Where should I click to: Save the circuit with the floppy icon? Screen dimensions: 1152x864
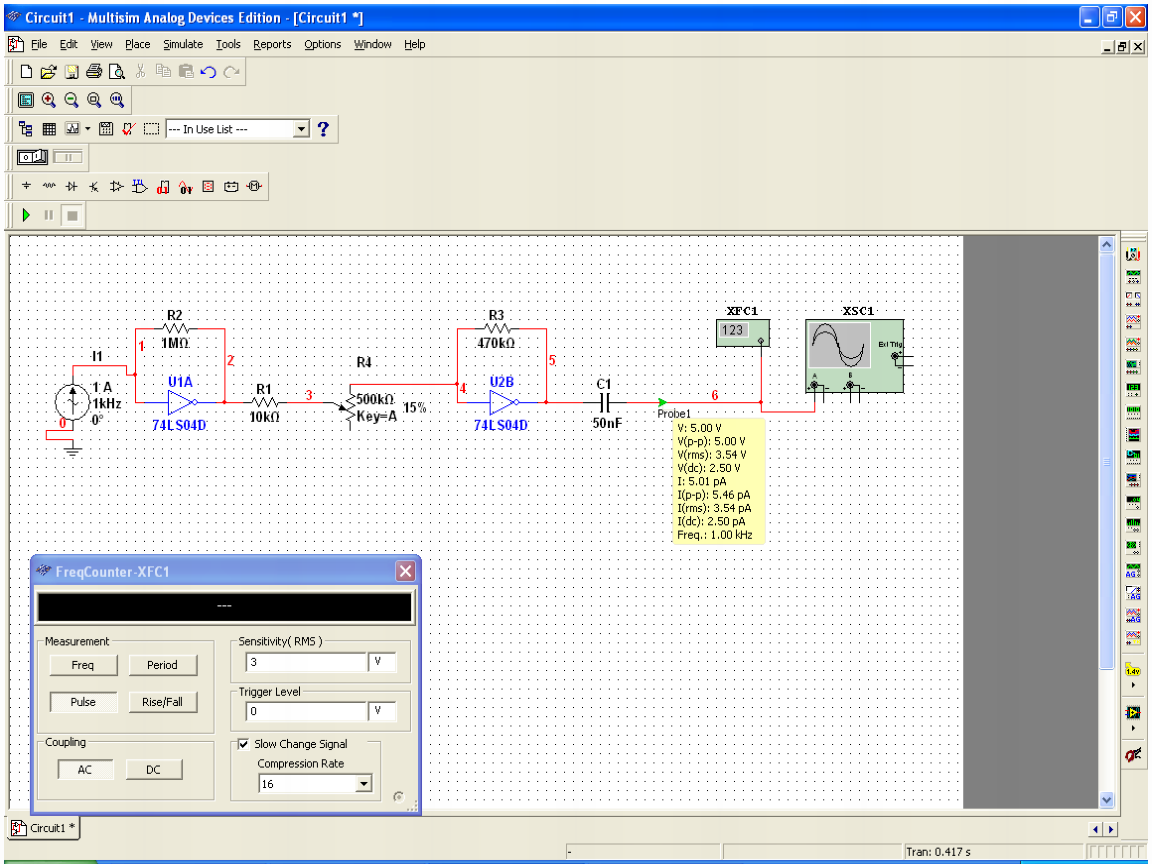click(71, 71)
